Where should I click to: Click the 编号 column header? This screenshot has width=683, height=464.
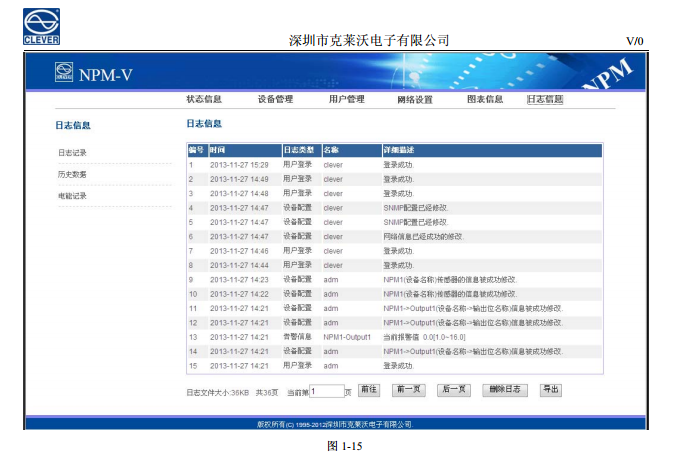pyautogui.click(x=196, y=150)
